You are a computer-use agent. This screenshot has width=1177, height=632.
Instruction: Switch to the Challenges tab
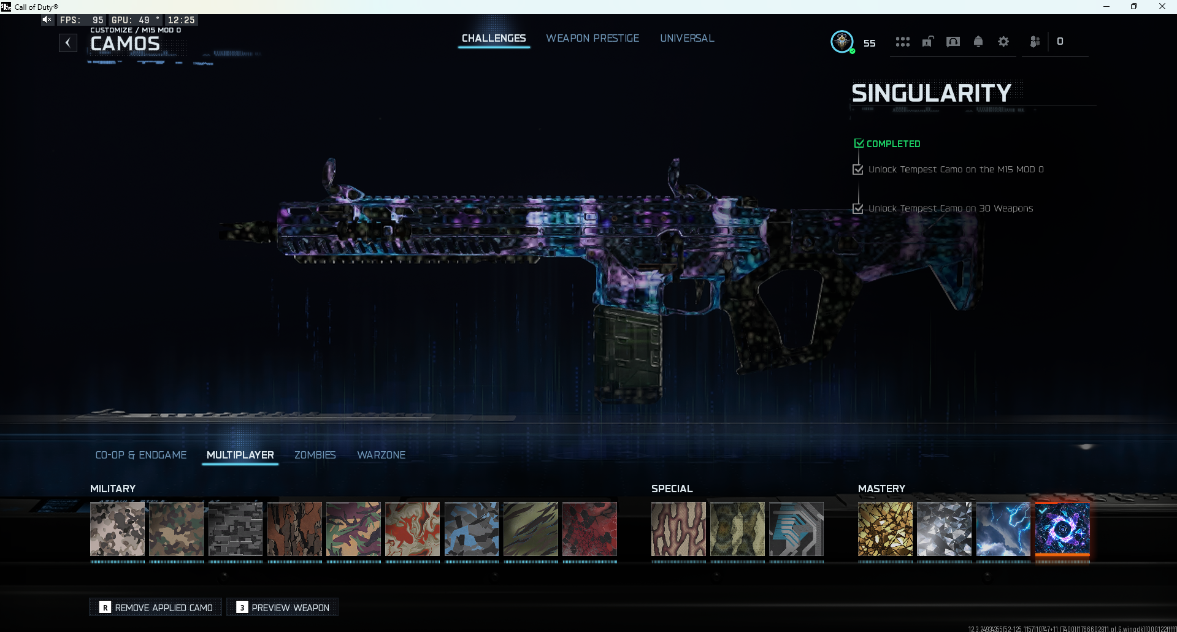tap(493, 38)
